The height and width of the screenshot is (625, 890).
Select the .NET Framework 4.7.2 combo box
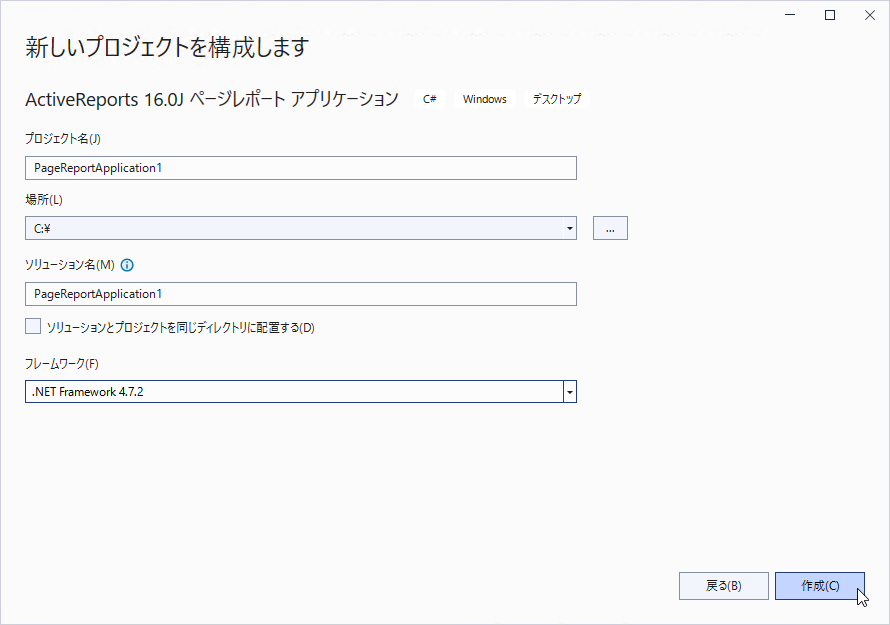[301, 392]
